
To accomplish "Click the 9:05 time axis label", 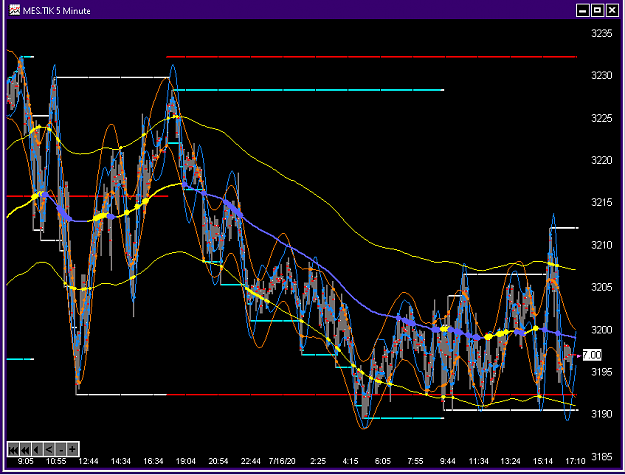I will pyautogui.click(x=26, y=461).
